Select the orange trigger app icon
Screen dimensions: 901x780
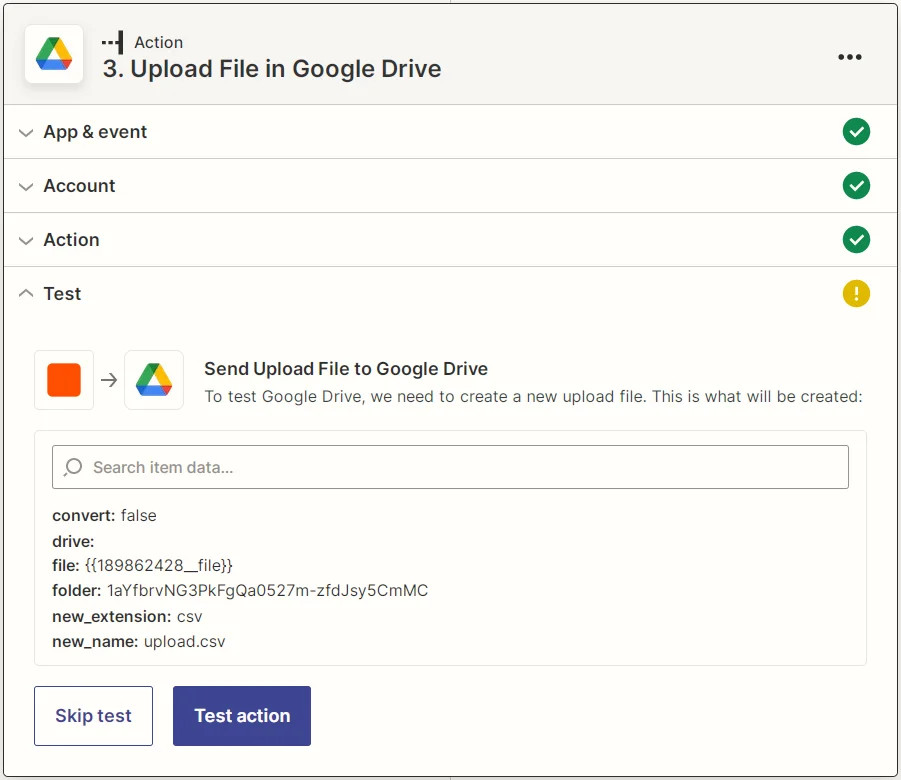coord(64,380)
